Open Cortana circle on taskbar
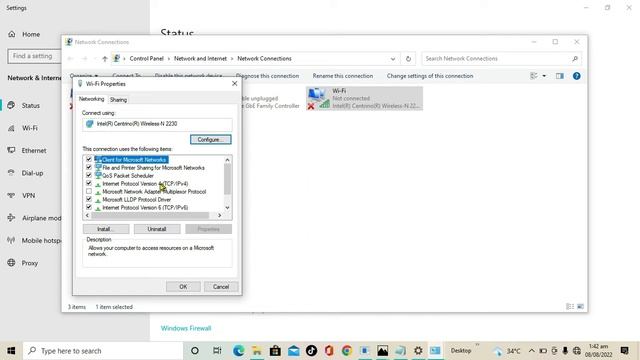This screenshot has height=360, width=640. tap(195, 351)
